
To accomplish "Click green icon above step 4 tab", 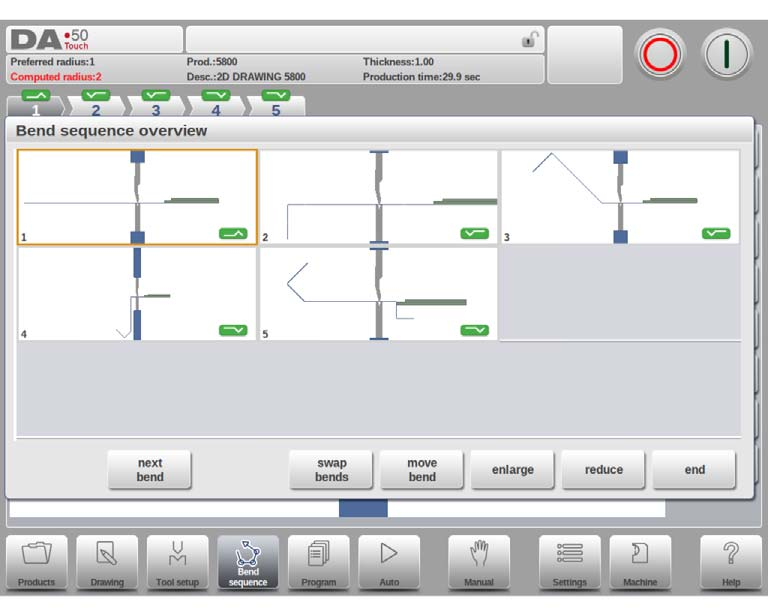I will coord(216,95).
